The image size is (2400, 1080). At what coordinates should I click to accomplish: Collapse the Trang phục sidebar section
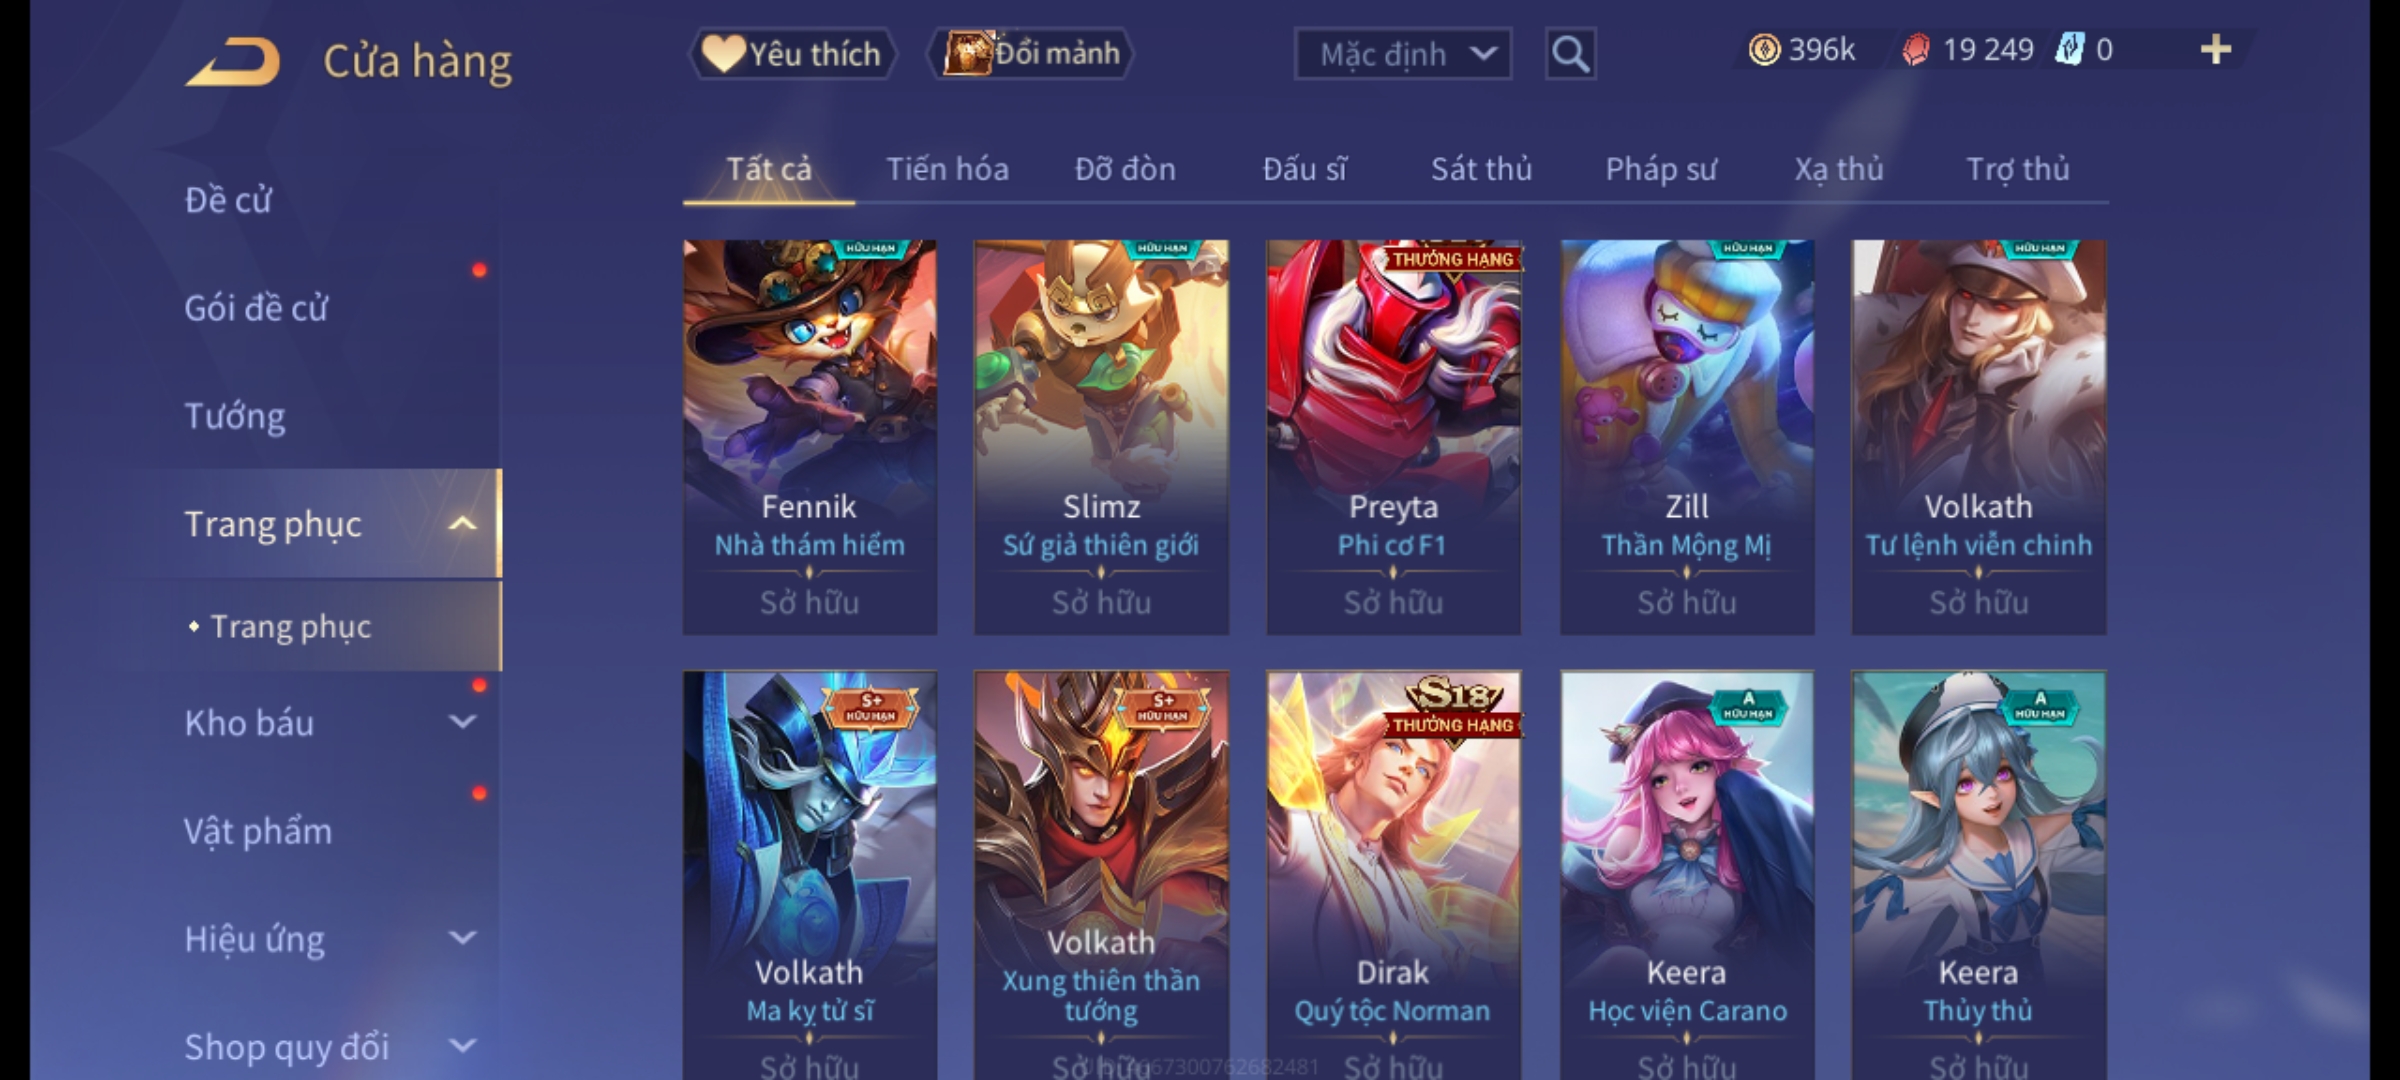[x=462, y=524]
